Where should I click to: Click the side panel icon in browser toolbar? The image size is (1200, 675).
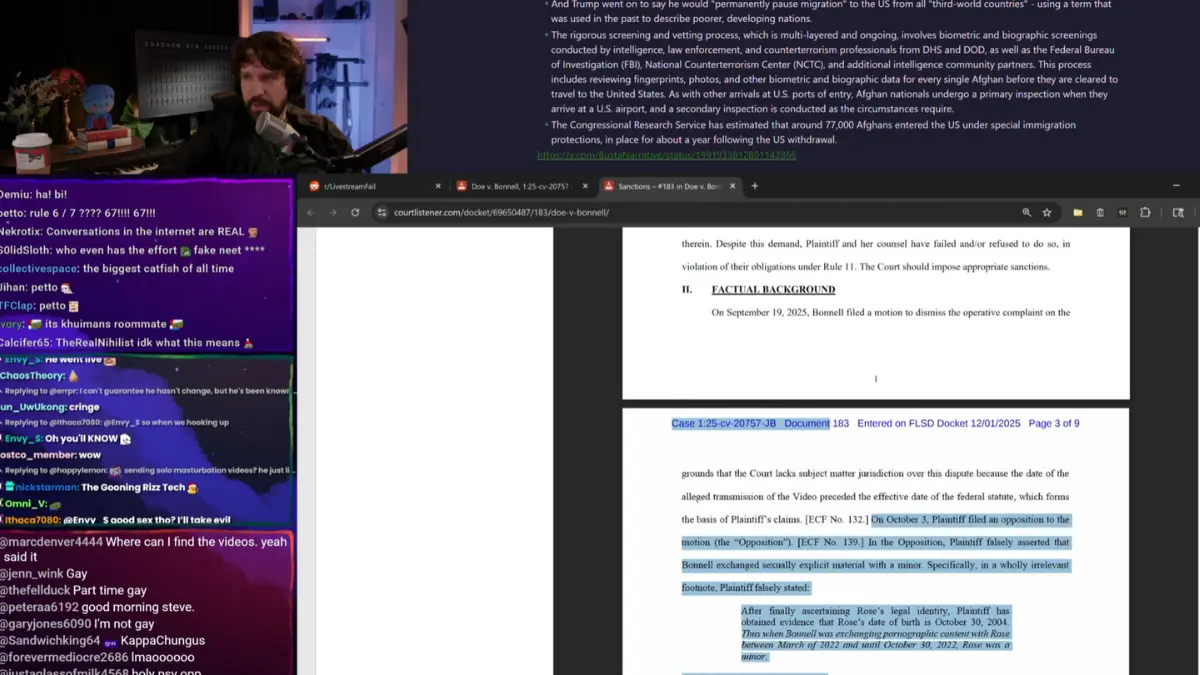[x=1178, y=212]
